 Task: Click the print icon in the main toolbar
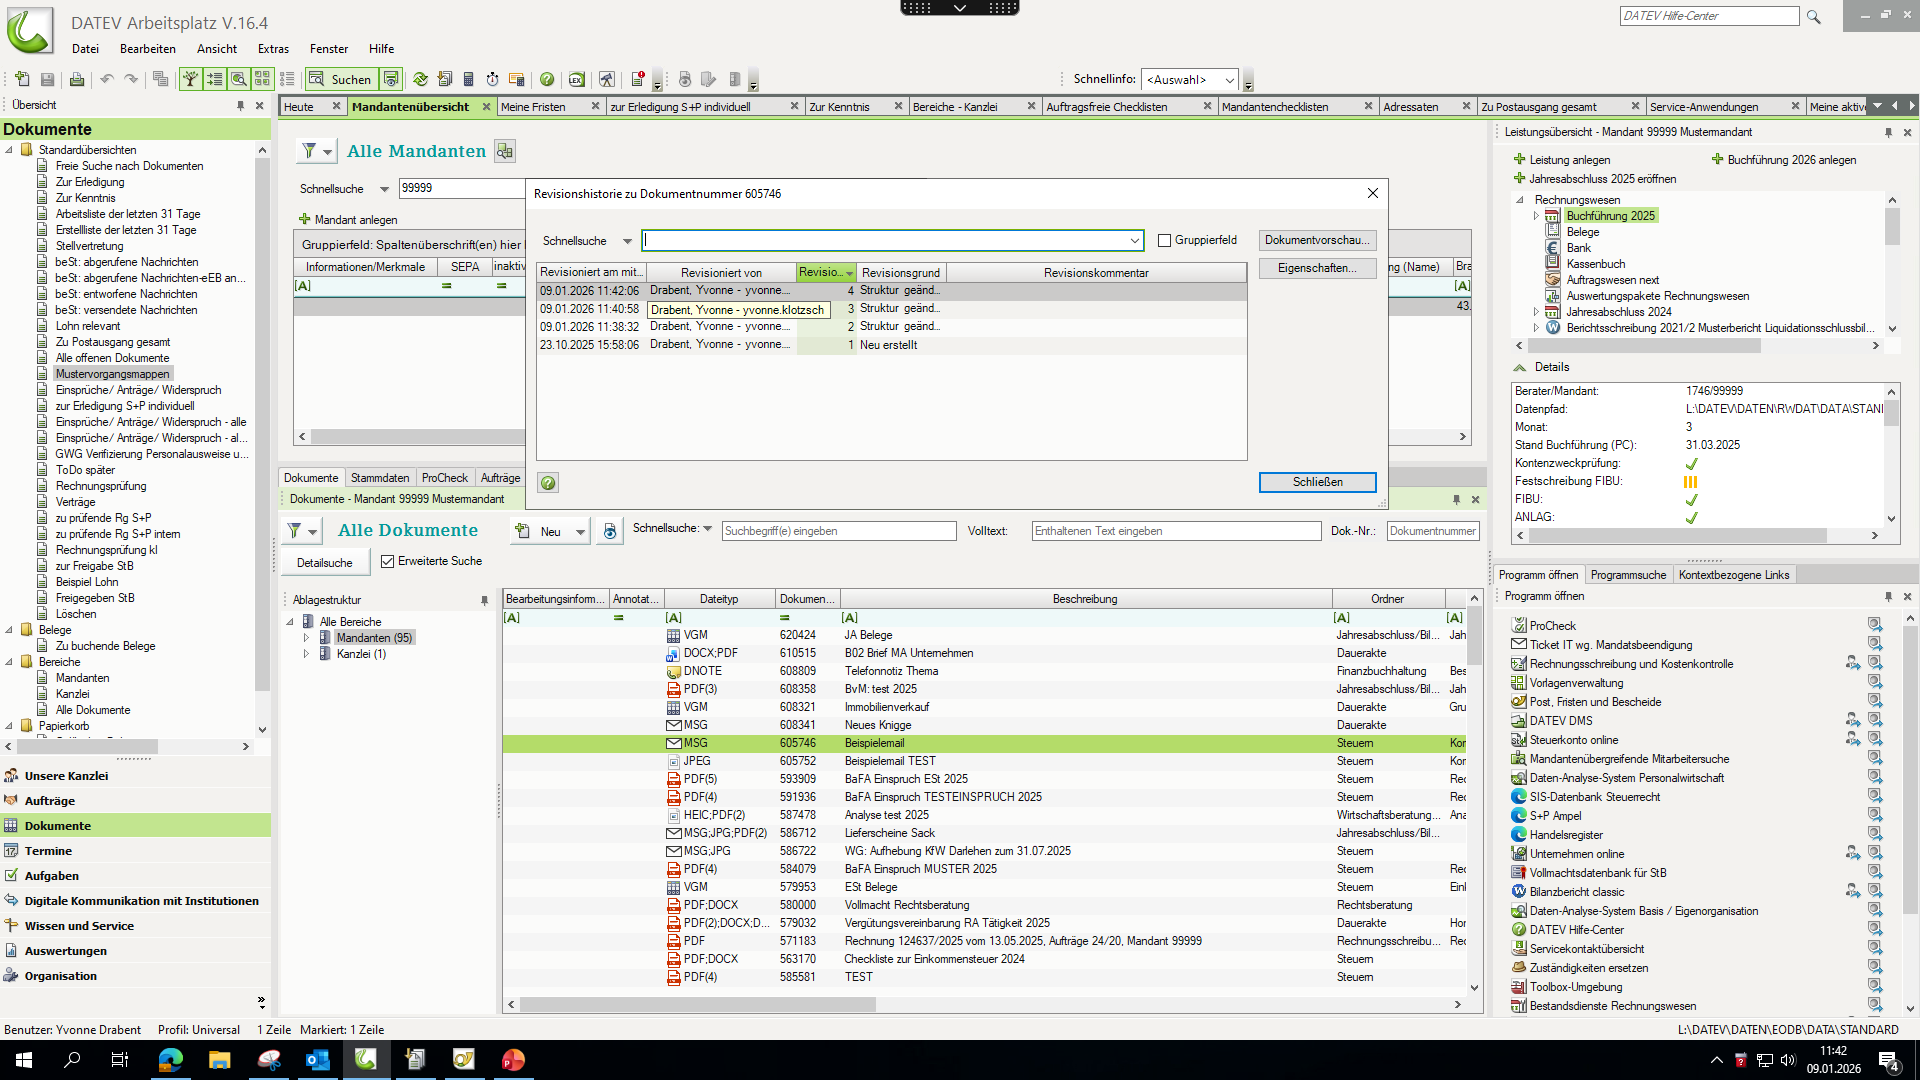click(x=76, y=79)
